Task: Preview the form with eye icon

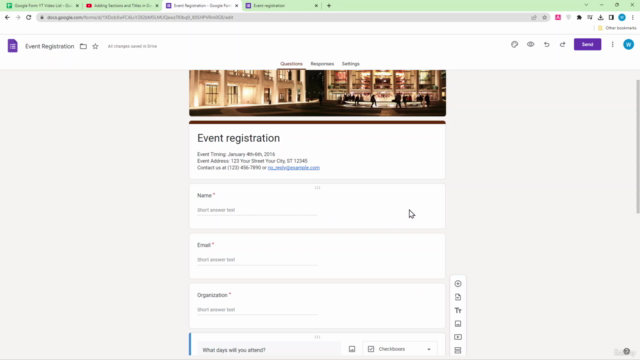Action: 530,44
